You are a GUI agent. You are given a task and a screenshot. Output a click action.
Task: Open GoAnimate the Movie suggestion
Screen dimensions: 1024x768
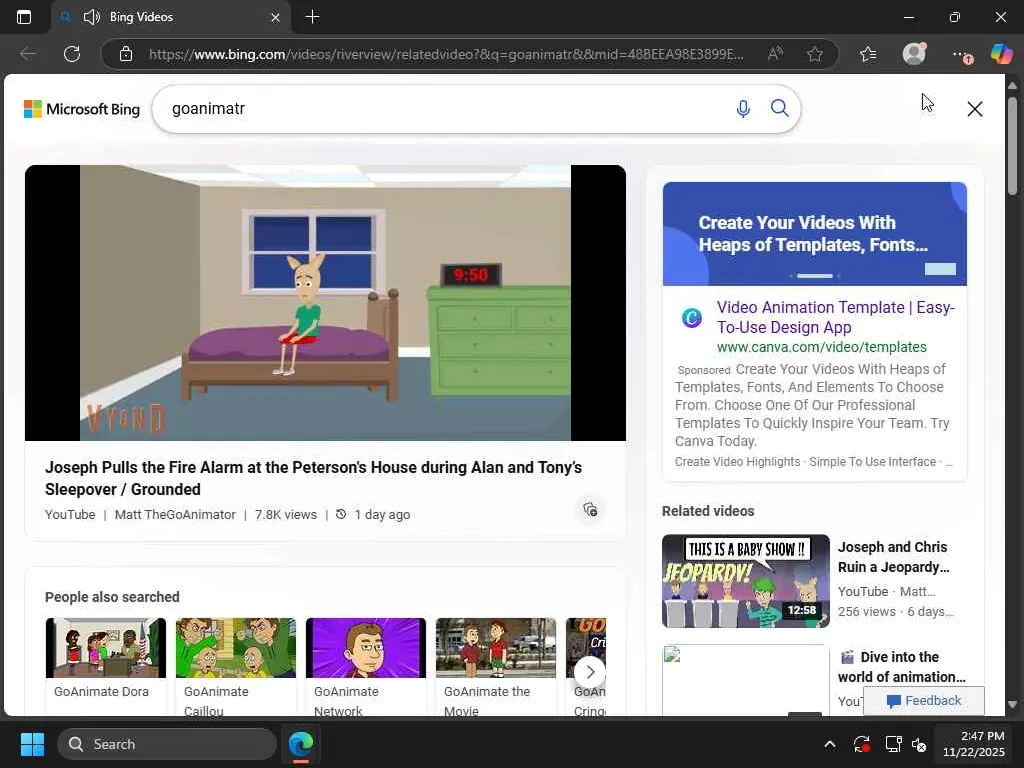(496, 666)
